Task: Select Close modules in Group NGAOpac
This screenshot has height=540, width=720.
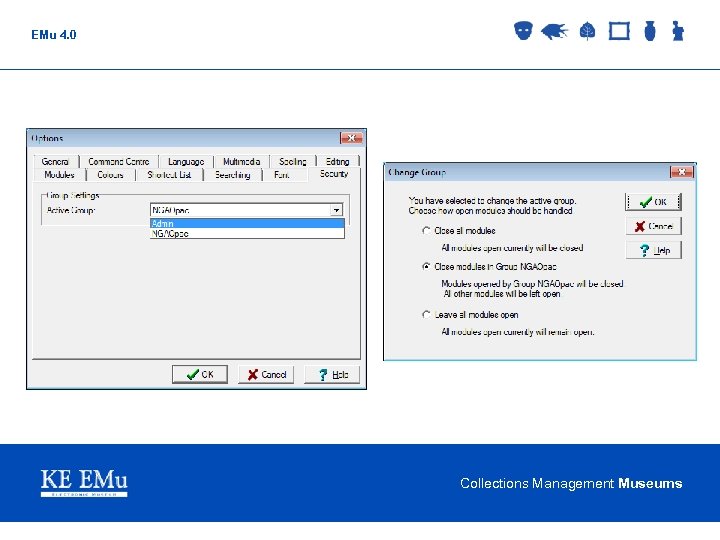Action: click(x=489, y=266)
